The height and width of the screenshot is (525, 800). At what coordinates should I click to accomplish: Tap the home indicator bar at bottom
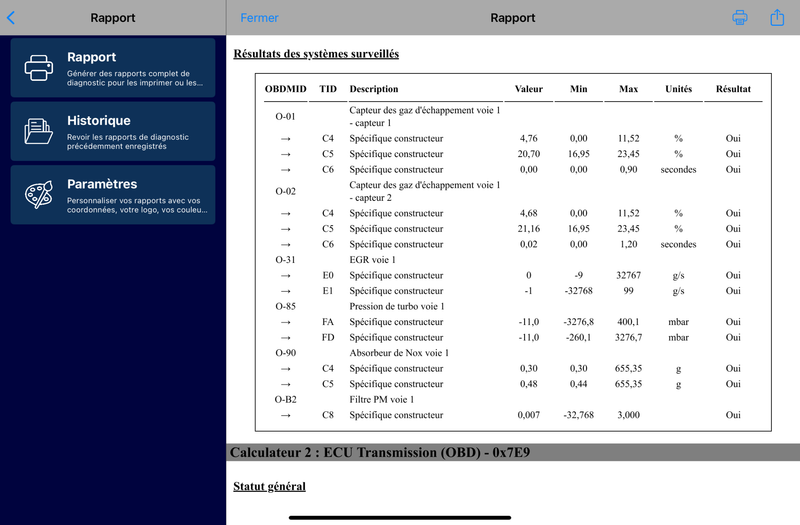coord(400,517)
